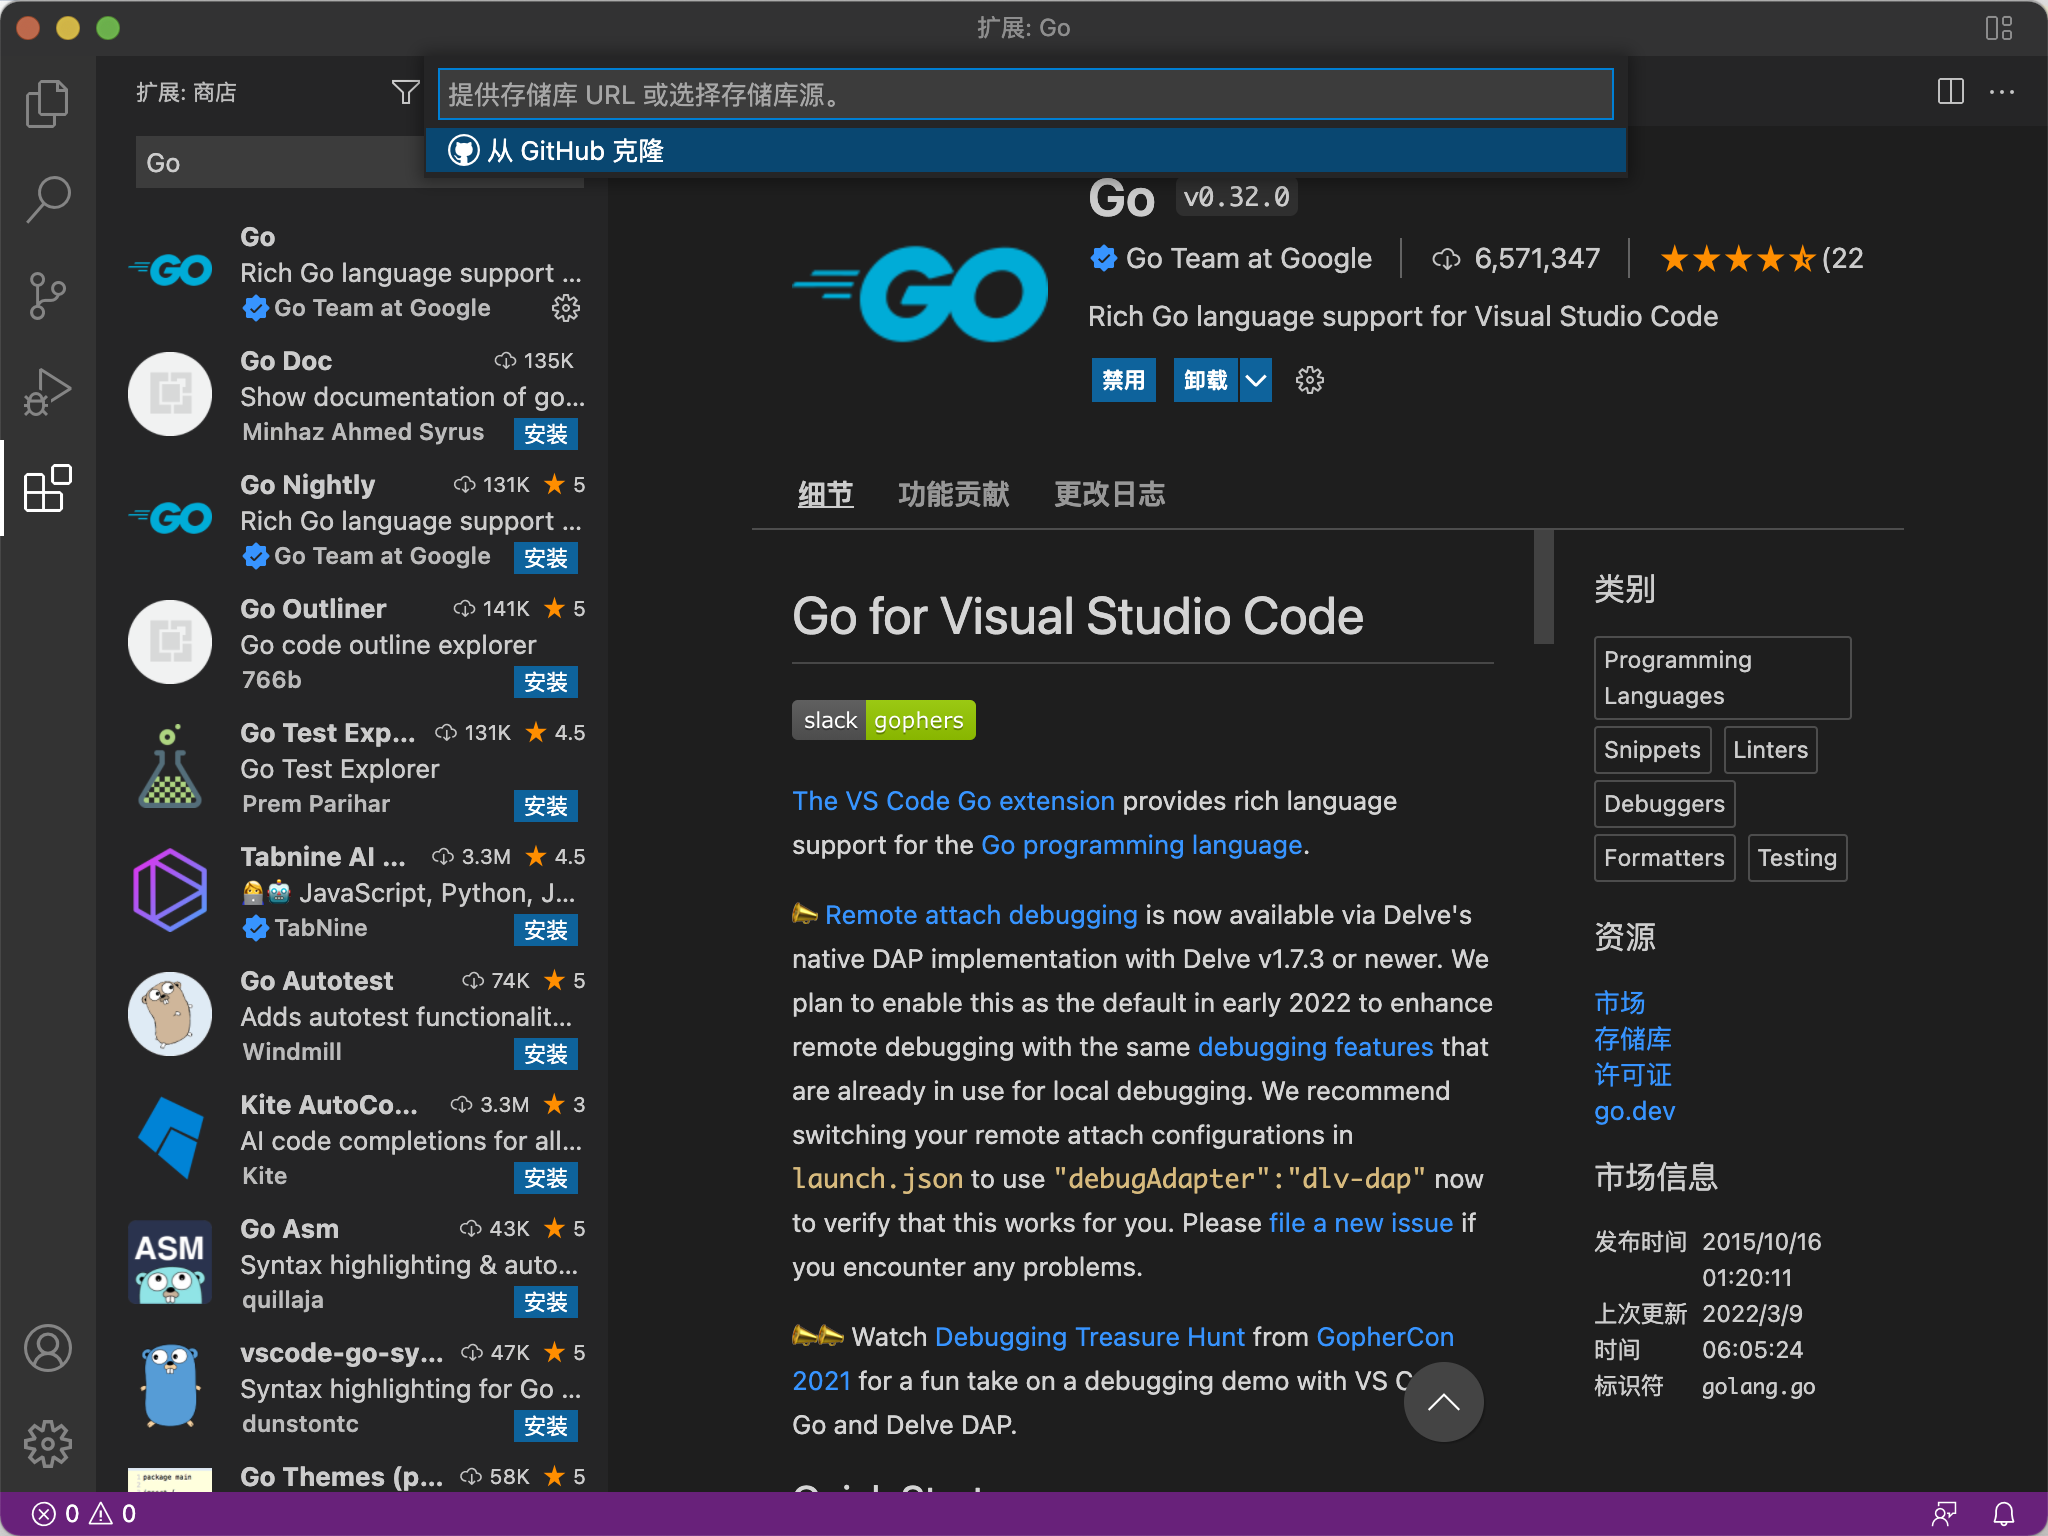Click the 禁用 button to disable Go
Screen dimensions: 2048x1536
[x=1123, y=380]
